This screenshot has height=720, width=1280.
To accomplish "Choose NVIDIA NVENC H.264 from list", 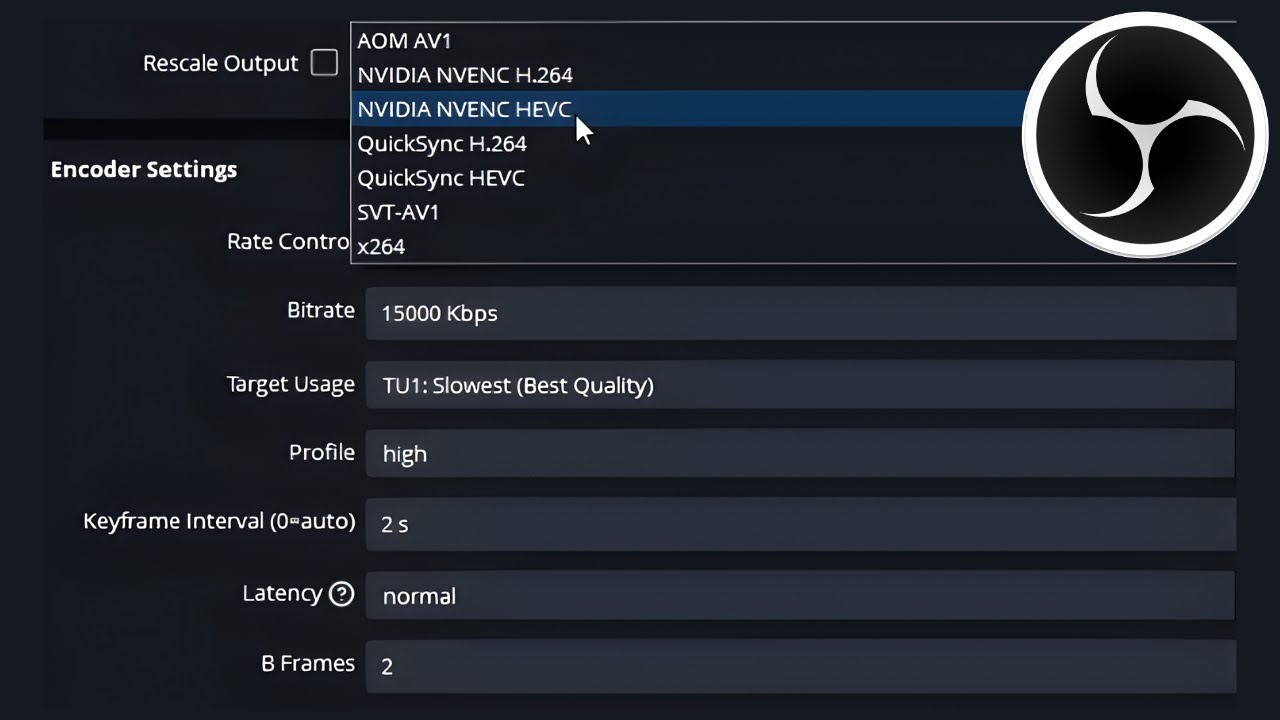I will (x=465, y=75).
